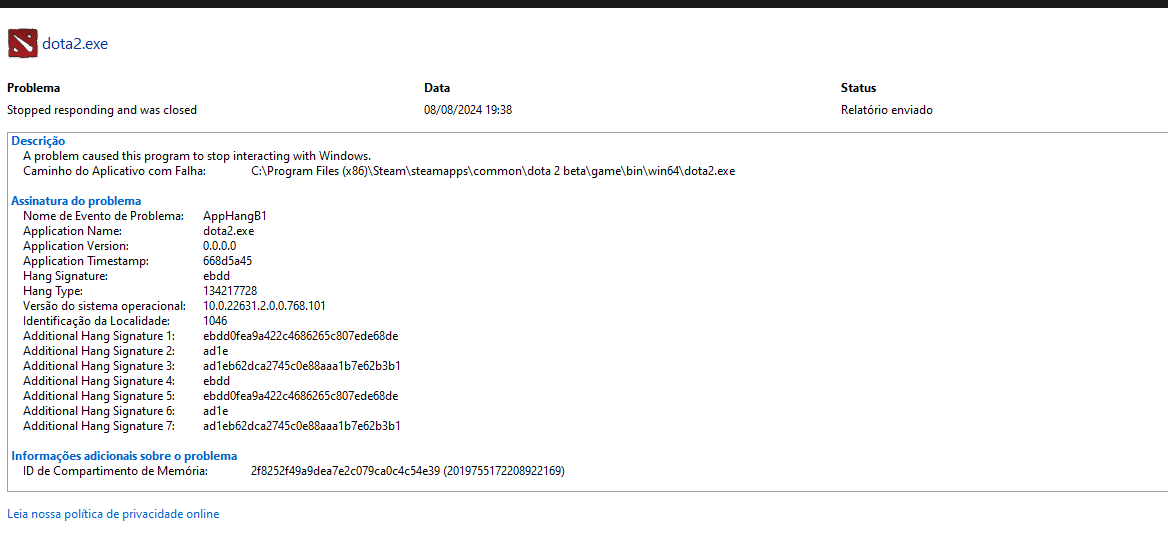Select the Additional Hang Signature 5 value
1168x543 pixels.
301,396
